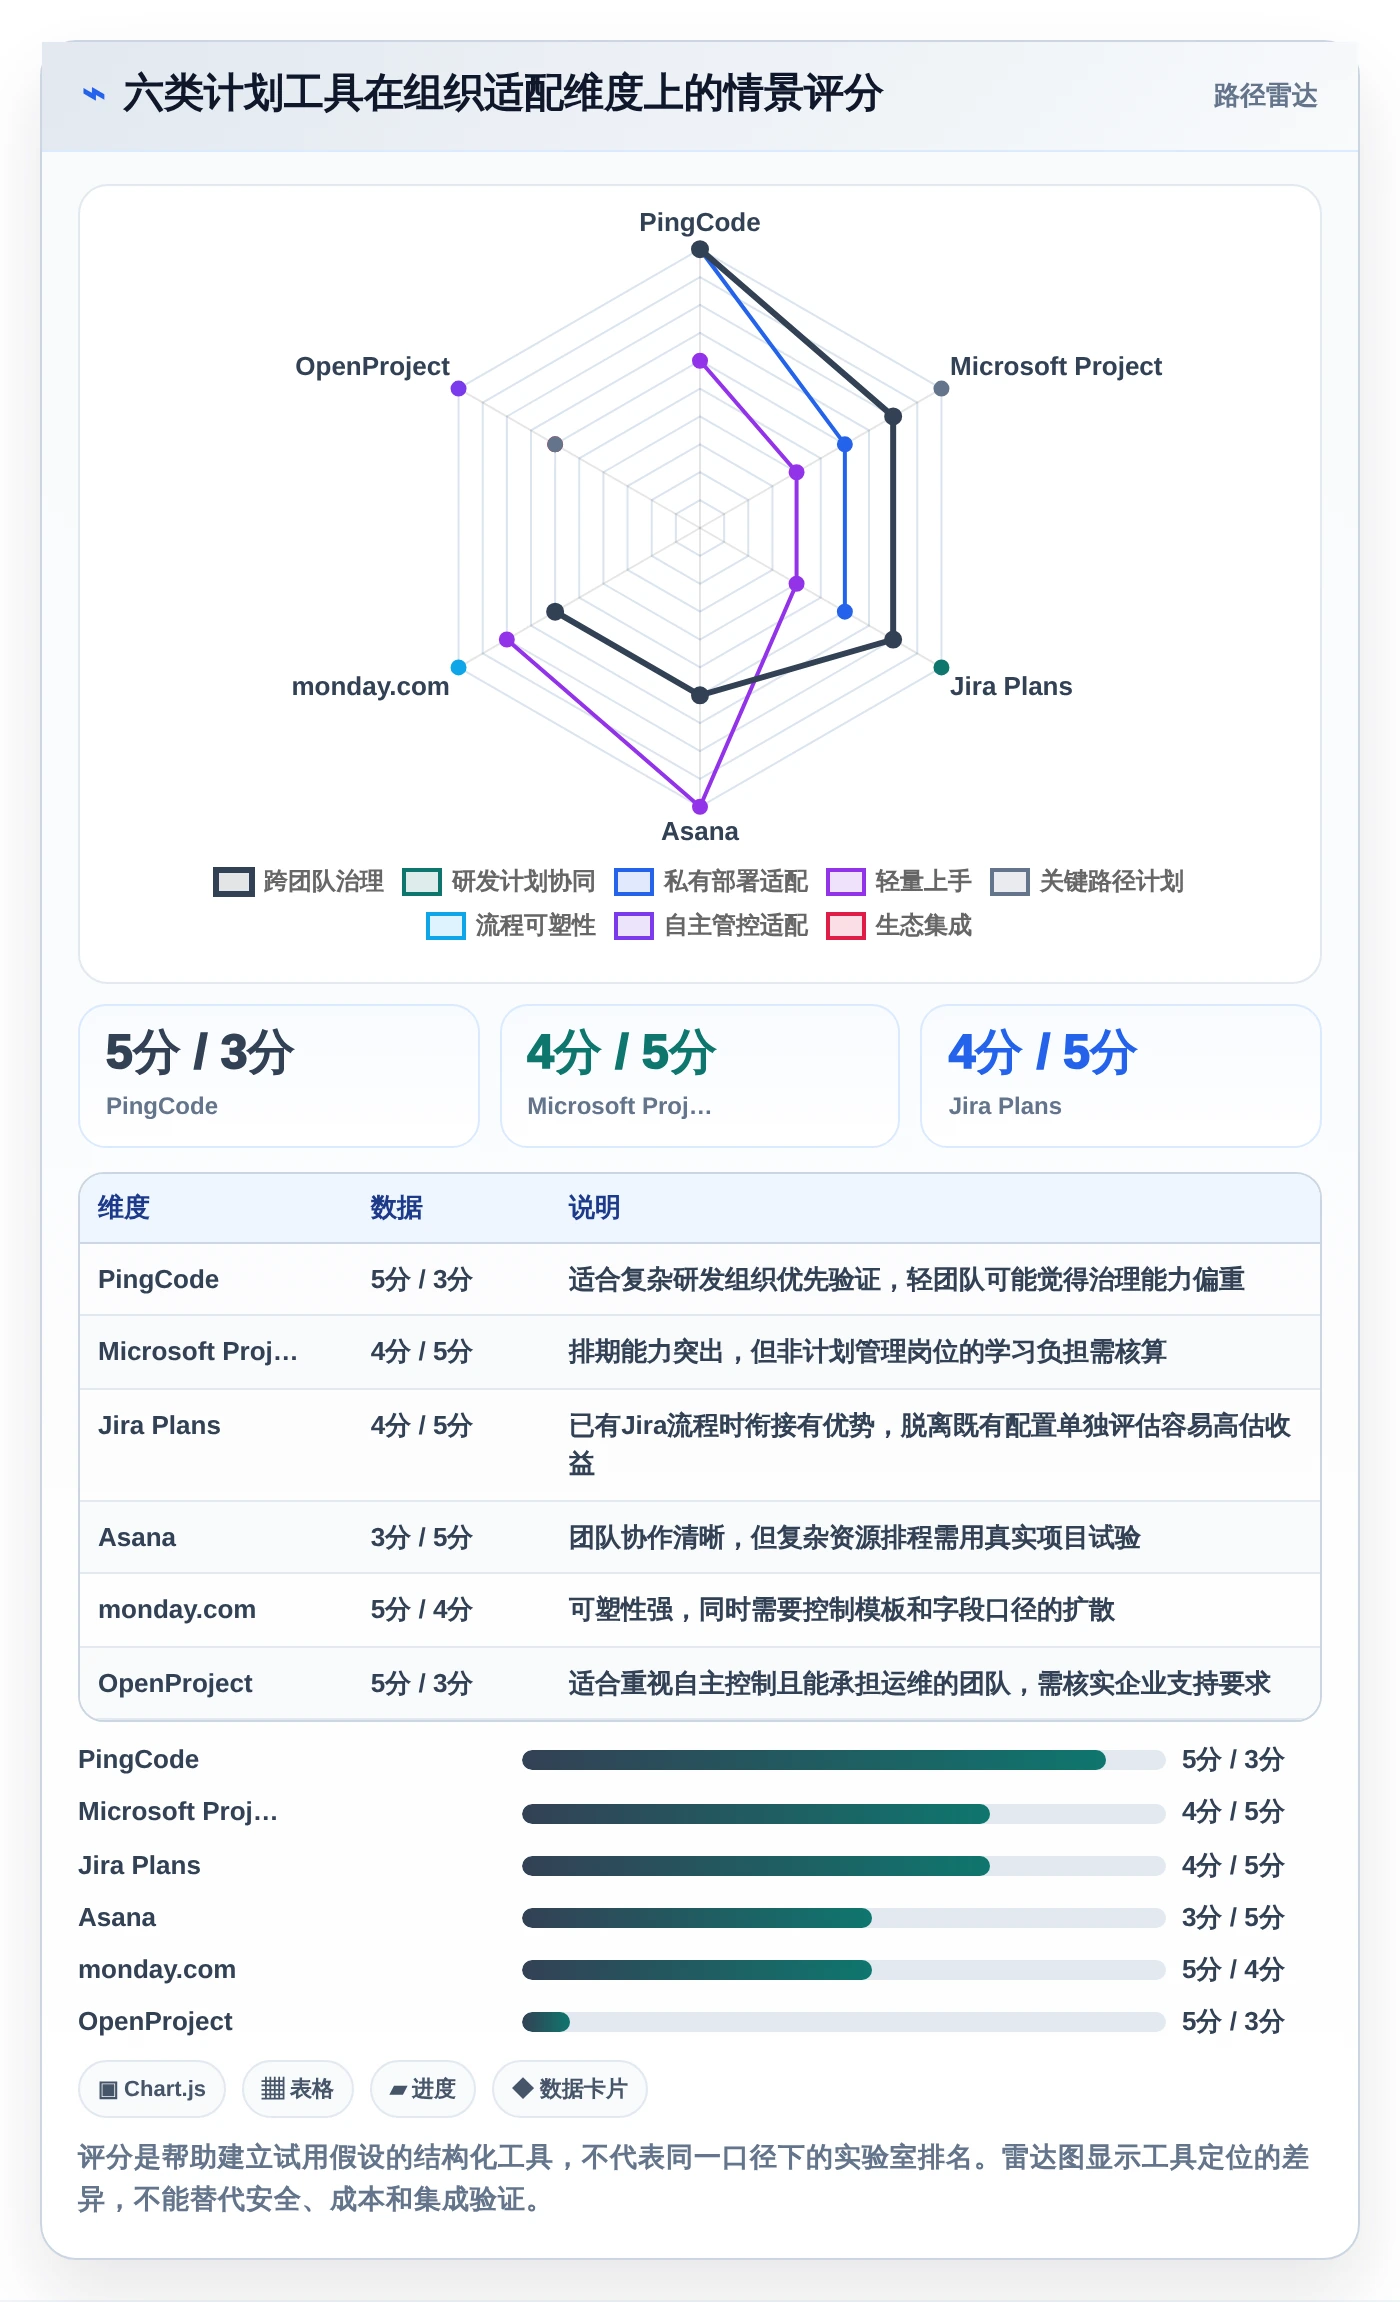Click the 5分 / 4分 value in the monday.com table row
1400x2302 pixels.
[x=421, y=1610]
